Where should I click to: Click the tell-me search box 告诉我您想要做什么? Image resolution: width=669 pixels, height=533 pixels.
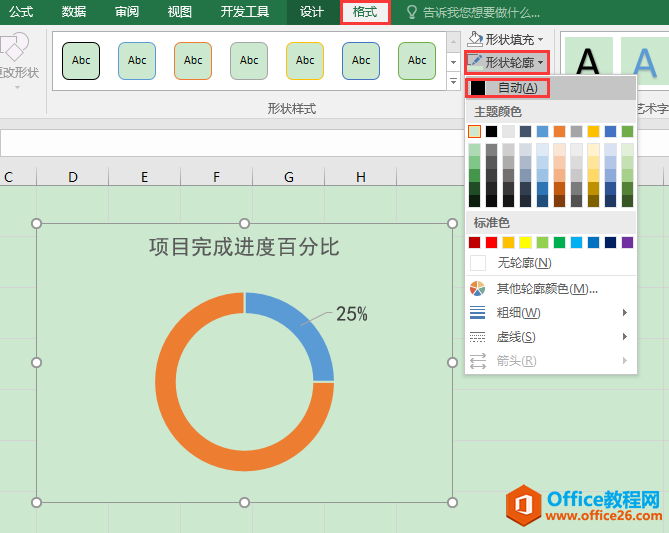coord(481,13)
